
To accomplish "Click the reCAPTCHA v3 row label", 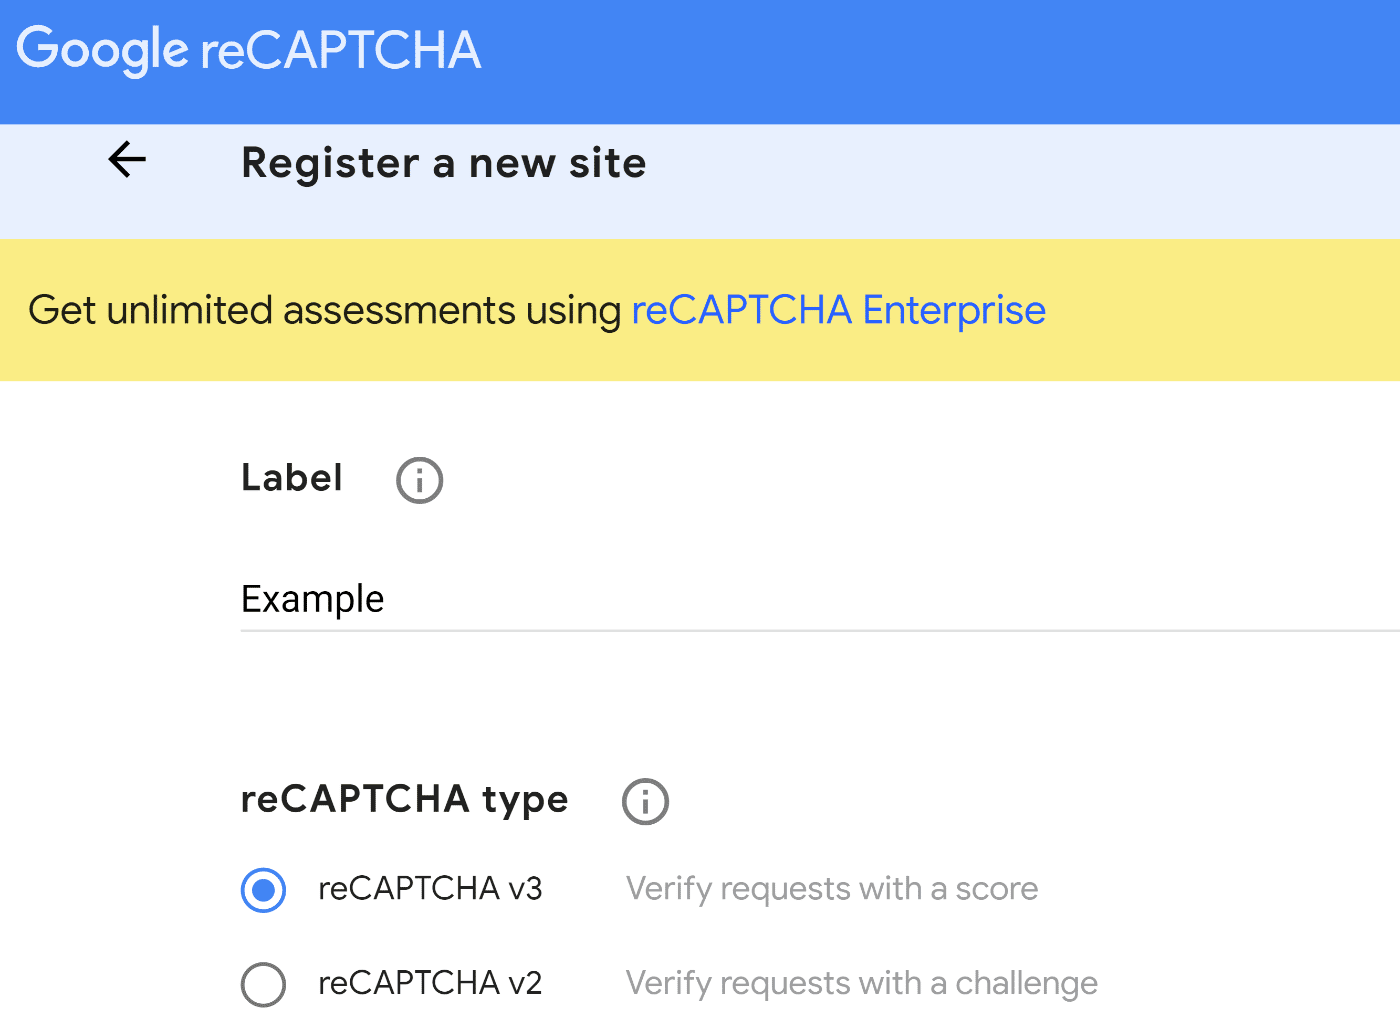I will coord(430,889).
